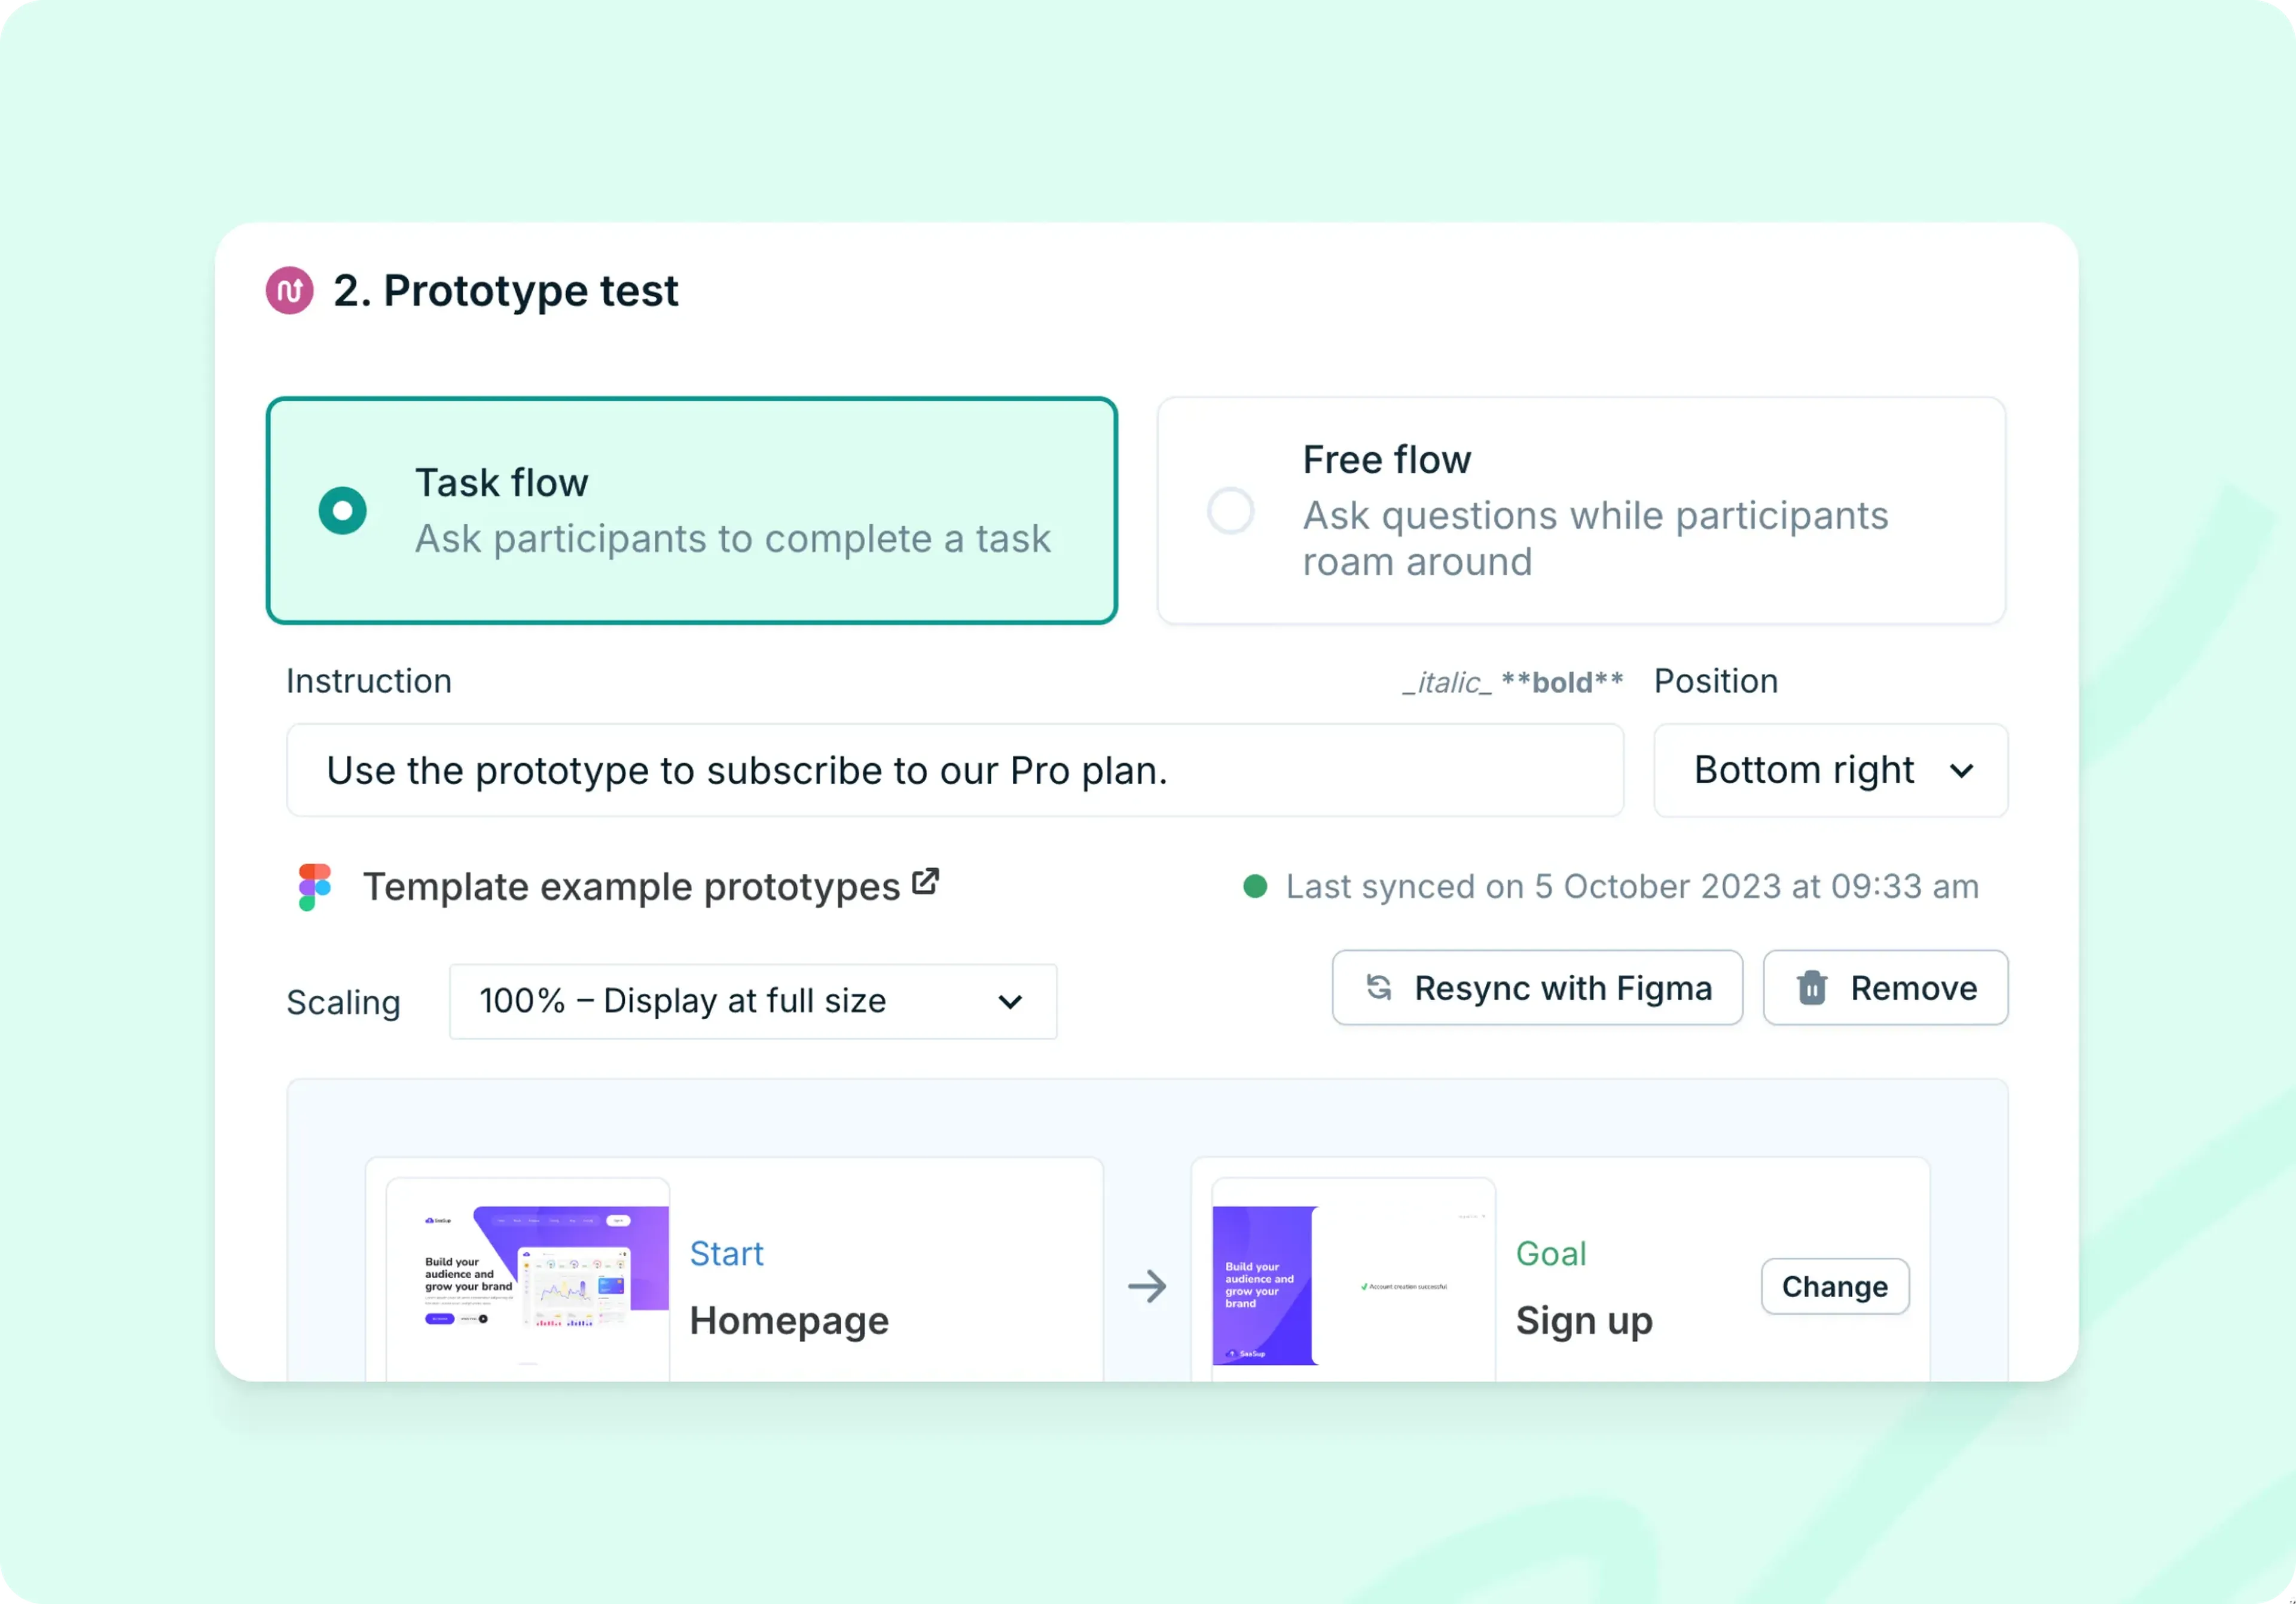Screen dimensions: 2296x1604
Task: Open the Template example prototypes link
Action: (x=631, y=886)
